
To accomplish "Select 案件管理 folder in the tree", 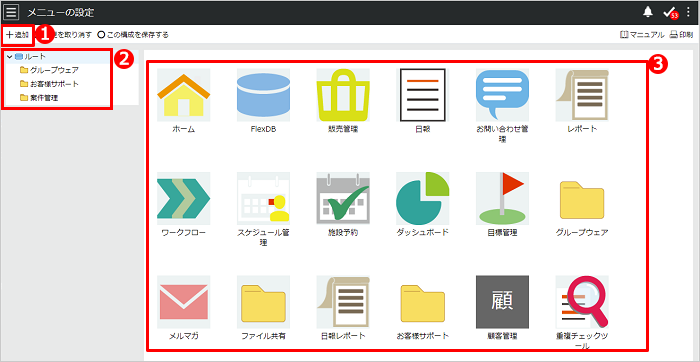I will (x=39, y=98).
